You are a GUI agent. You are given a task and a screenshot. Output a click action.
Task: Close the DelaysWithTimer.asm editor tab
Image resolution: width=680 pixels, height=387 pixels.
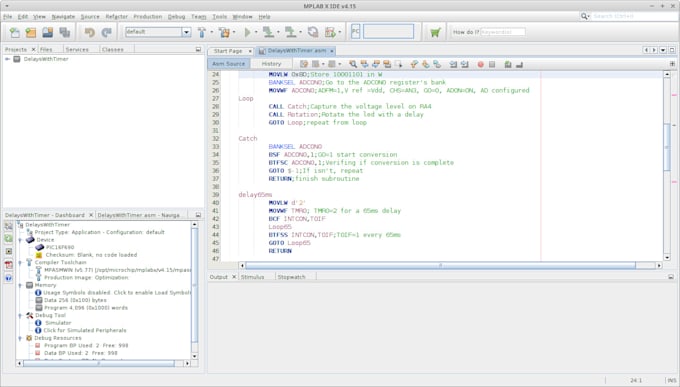332,51
